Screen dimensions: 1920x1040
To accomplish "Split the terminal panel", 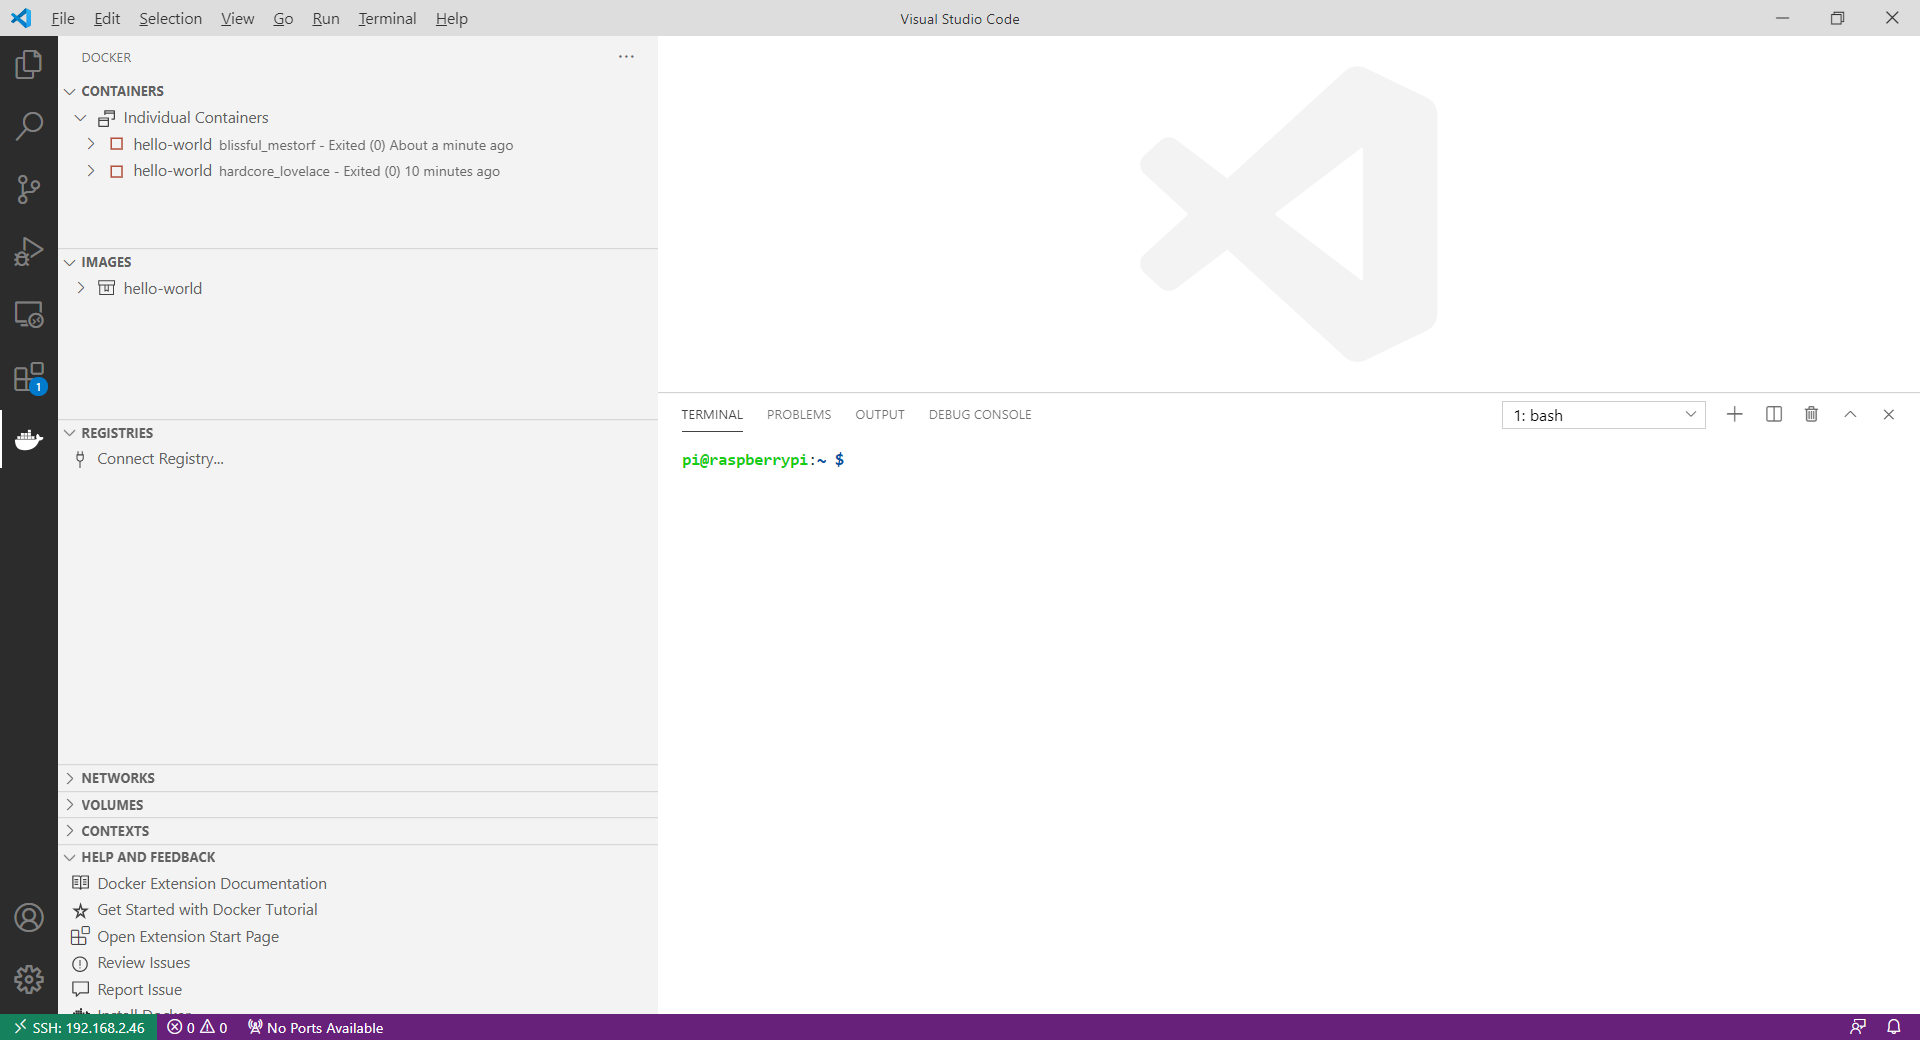I will pyautogui.click(x=1773, y=414).
